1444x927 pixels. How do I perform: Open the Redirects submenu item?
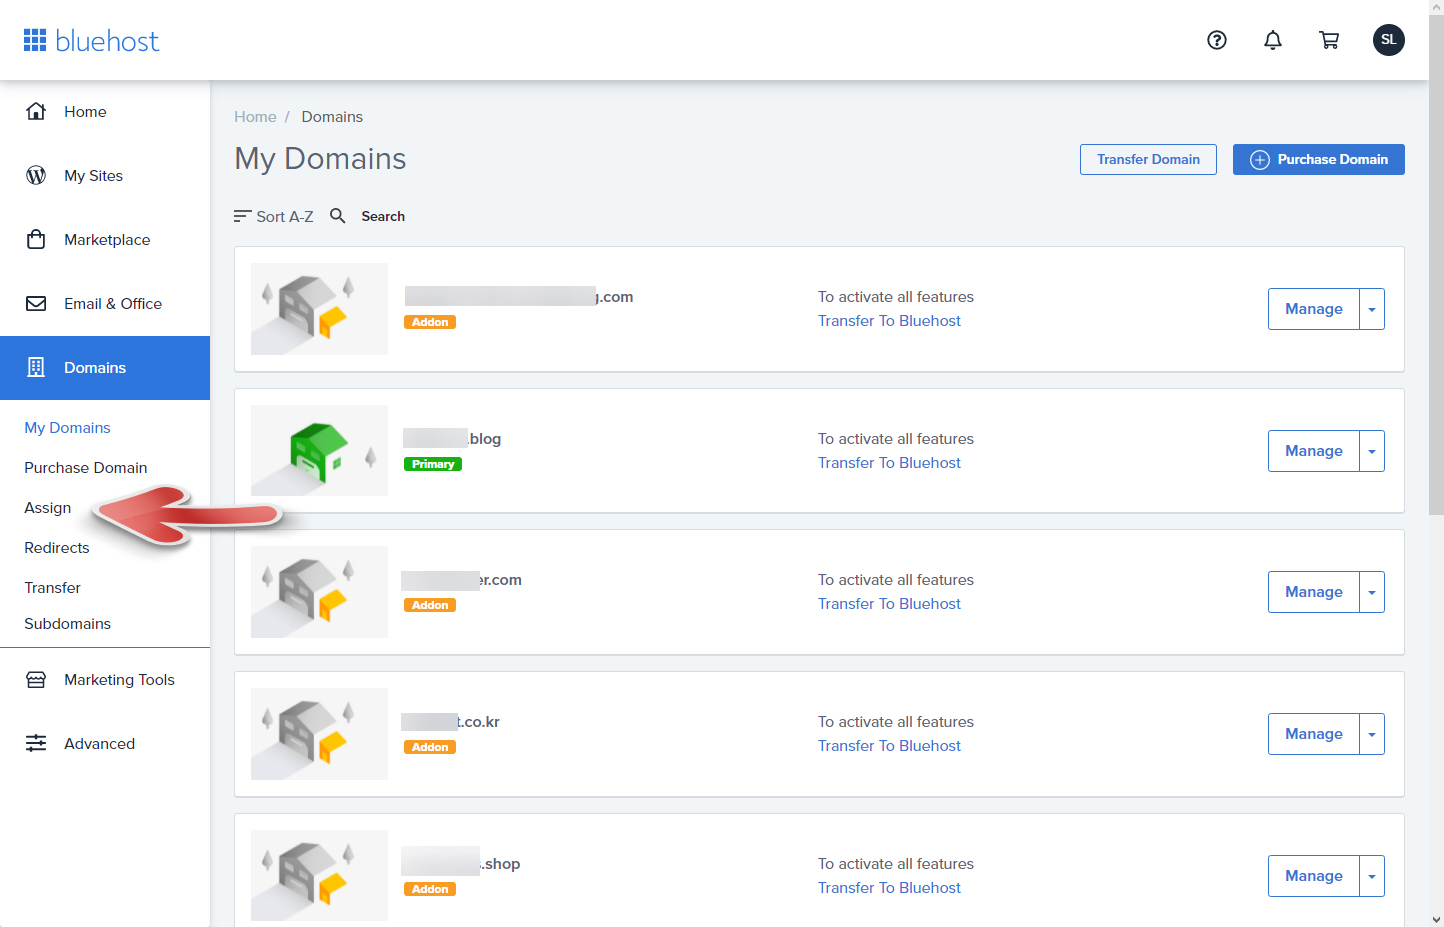[57, 548]
